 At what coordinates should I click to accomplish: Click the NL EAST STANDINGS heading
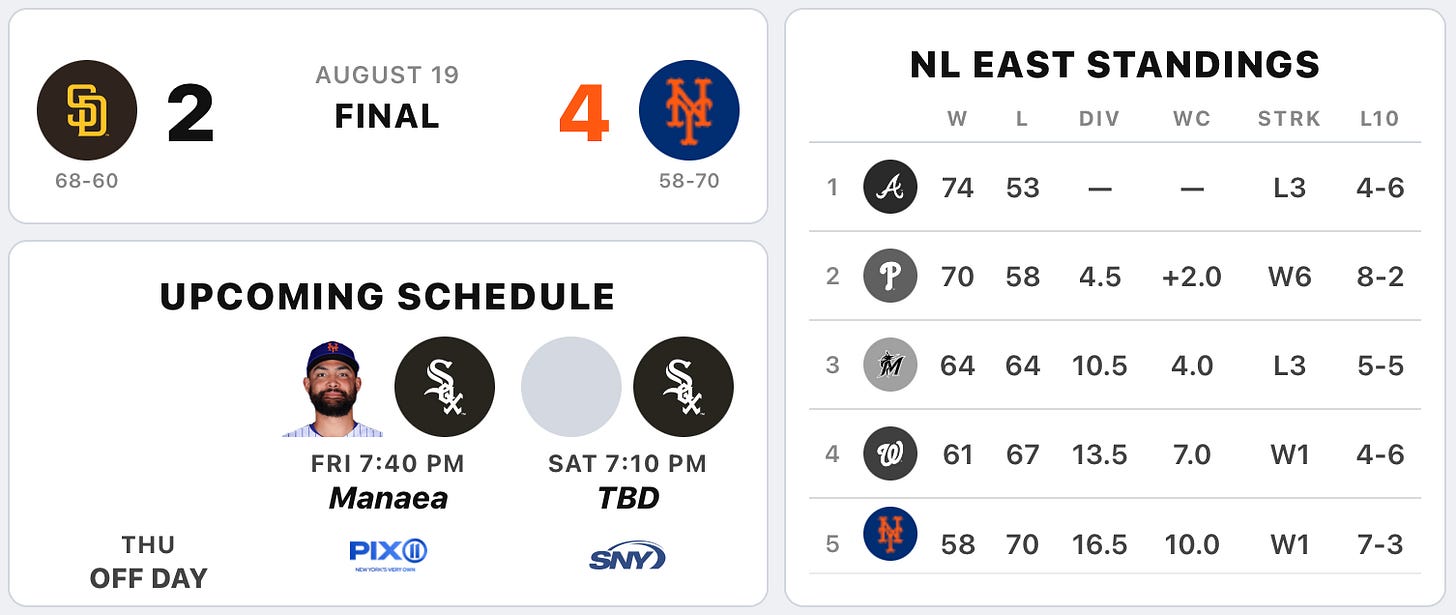tap(1115, 65)
